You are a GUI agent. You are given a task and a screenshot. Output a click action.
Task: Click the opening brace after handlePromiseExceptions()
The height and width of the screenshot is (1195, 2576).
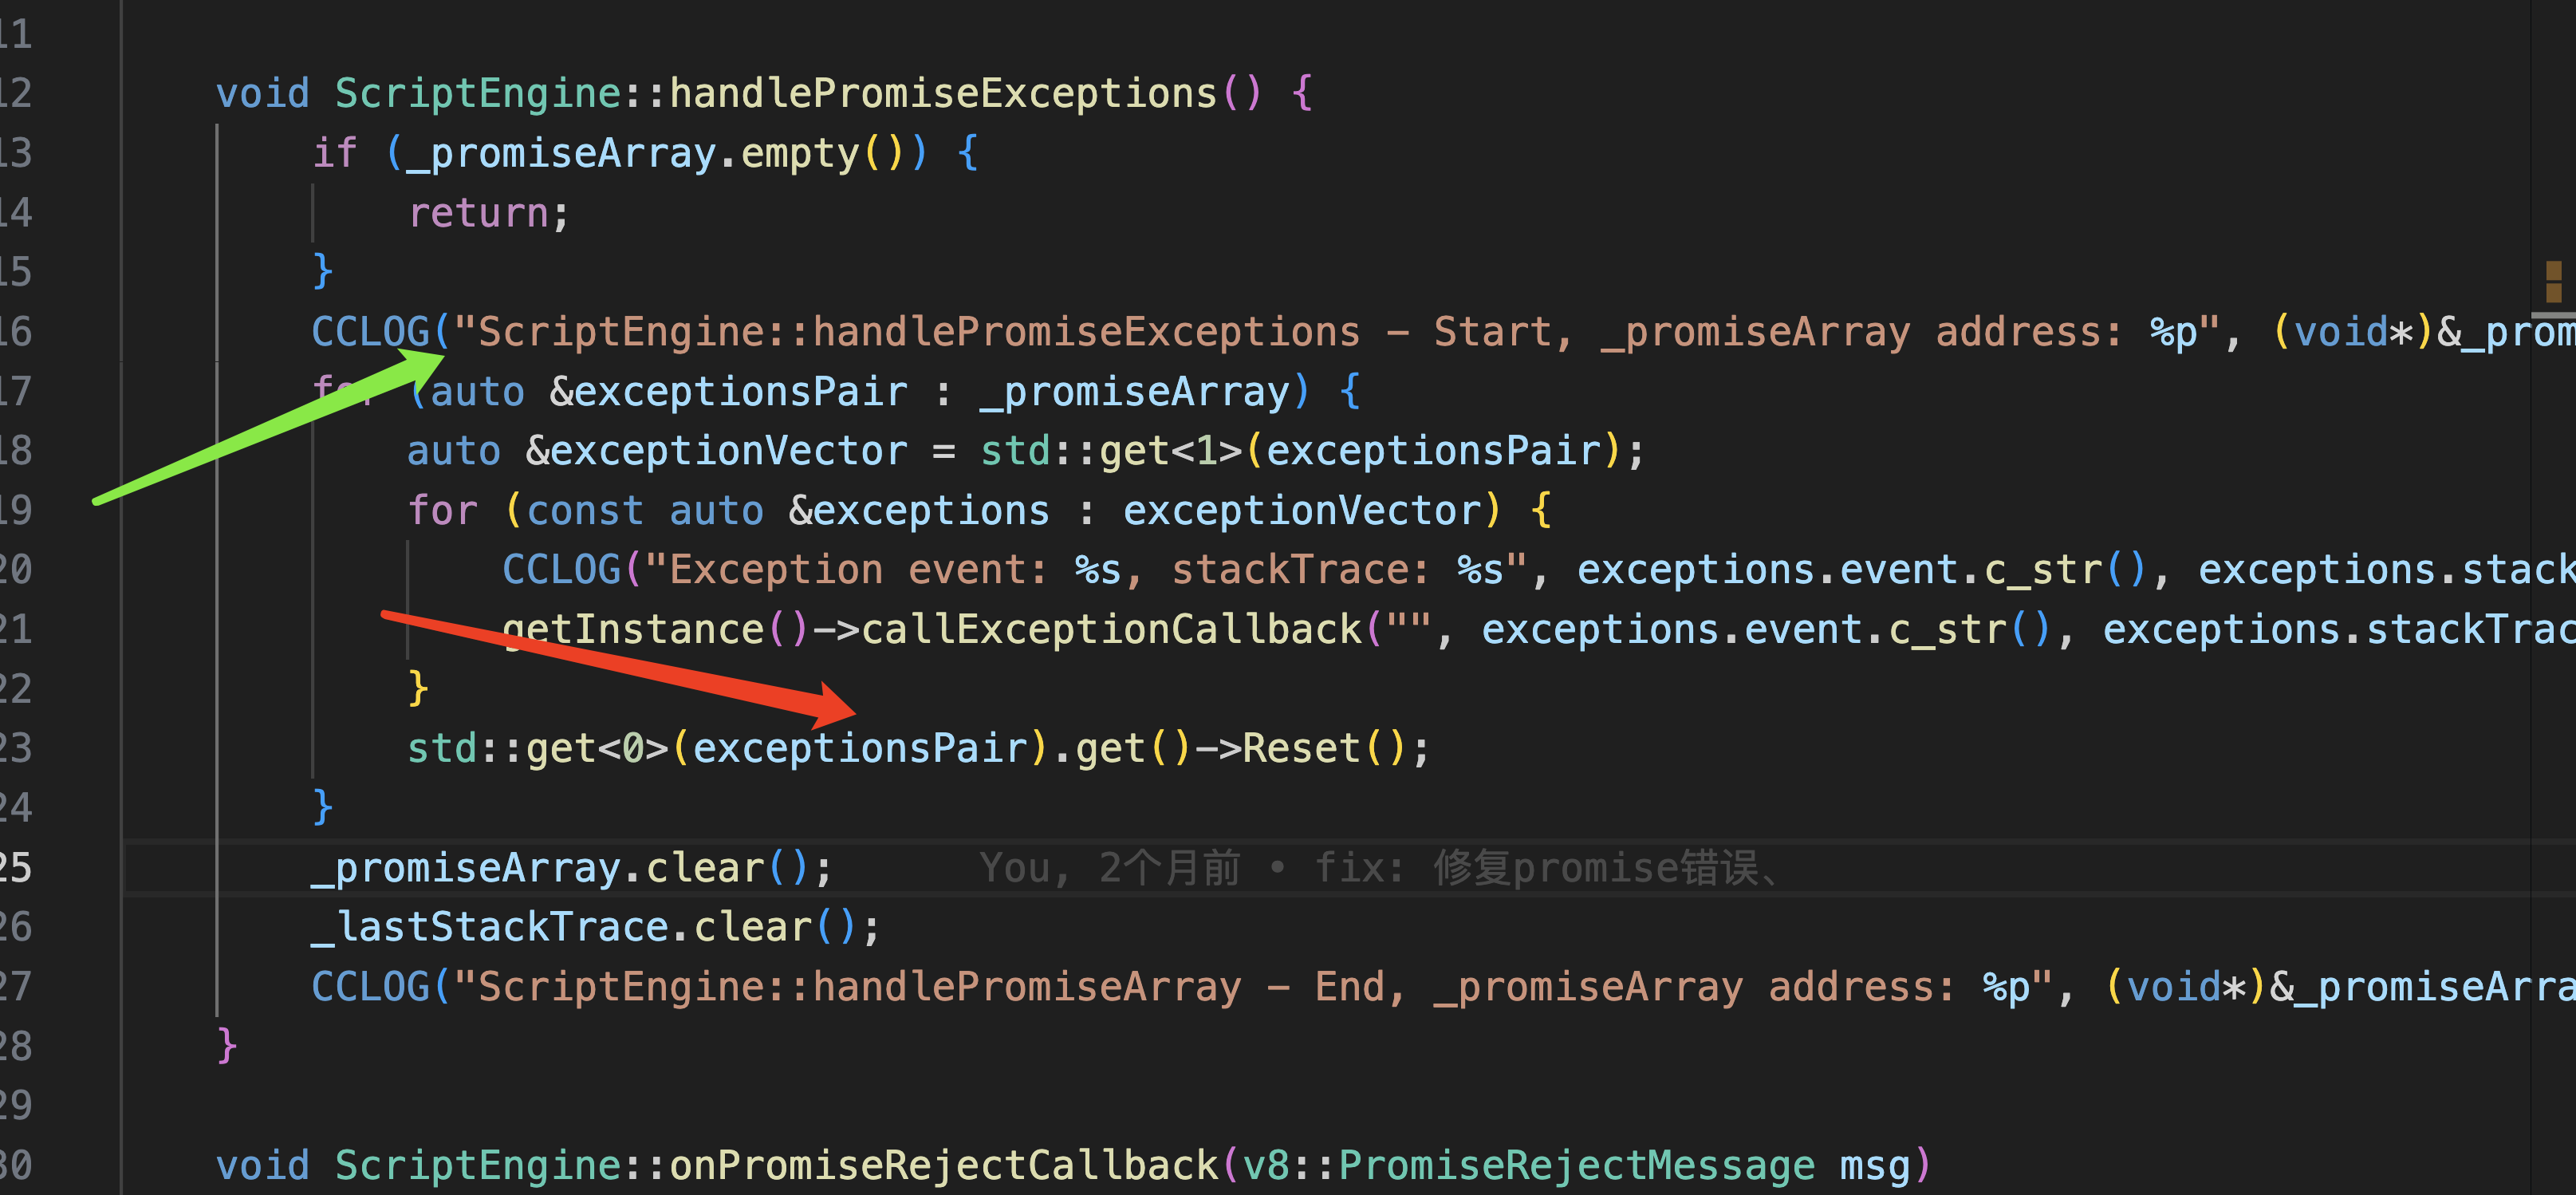pyautogui.click(x=1301, y=94)
